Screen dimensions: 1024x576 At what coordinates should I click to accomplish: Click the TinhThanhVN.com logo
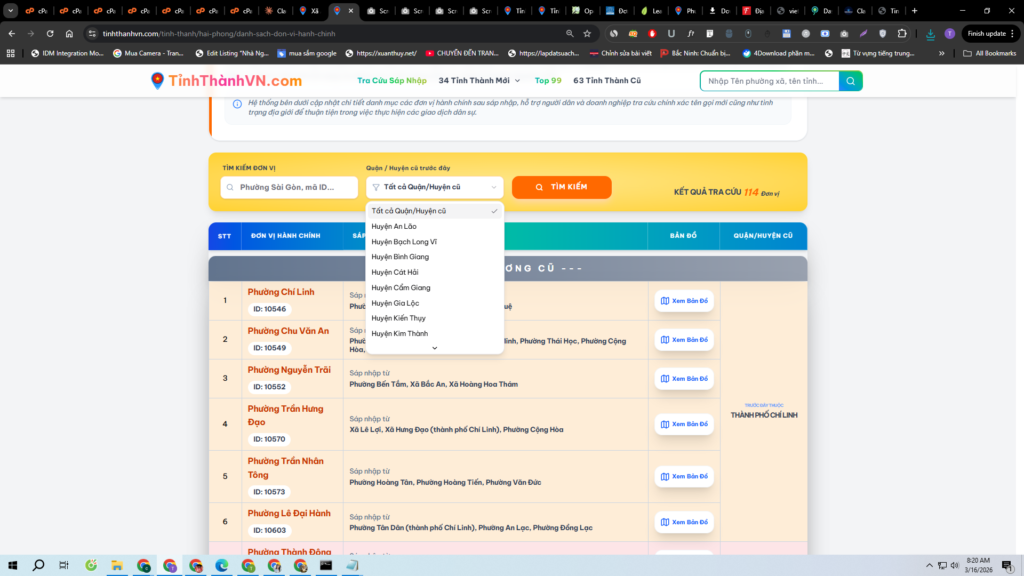tap(226, 81)
